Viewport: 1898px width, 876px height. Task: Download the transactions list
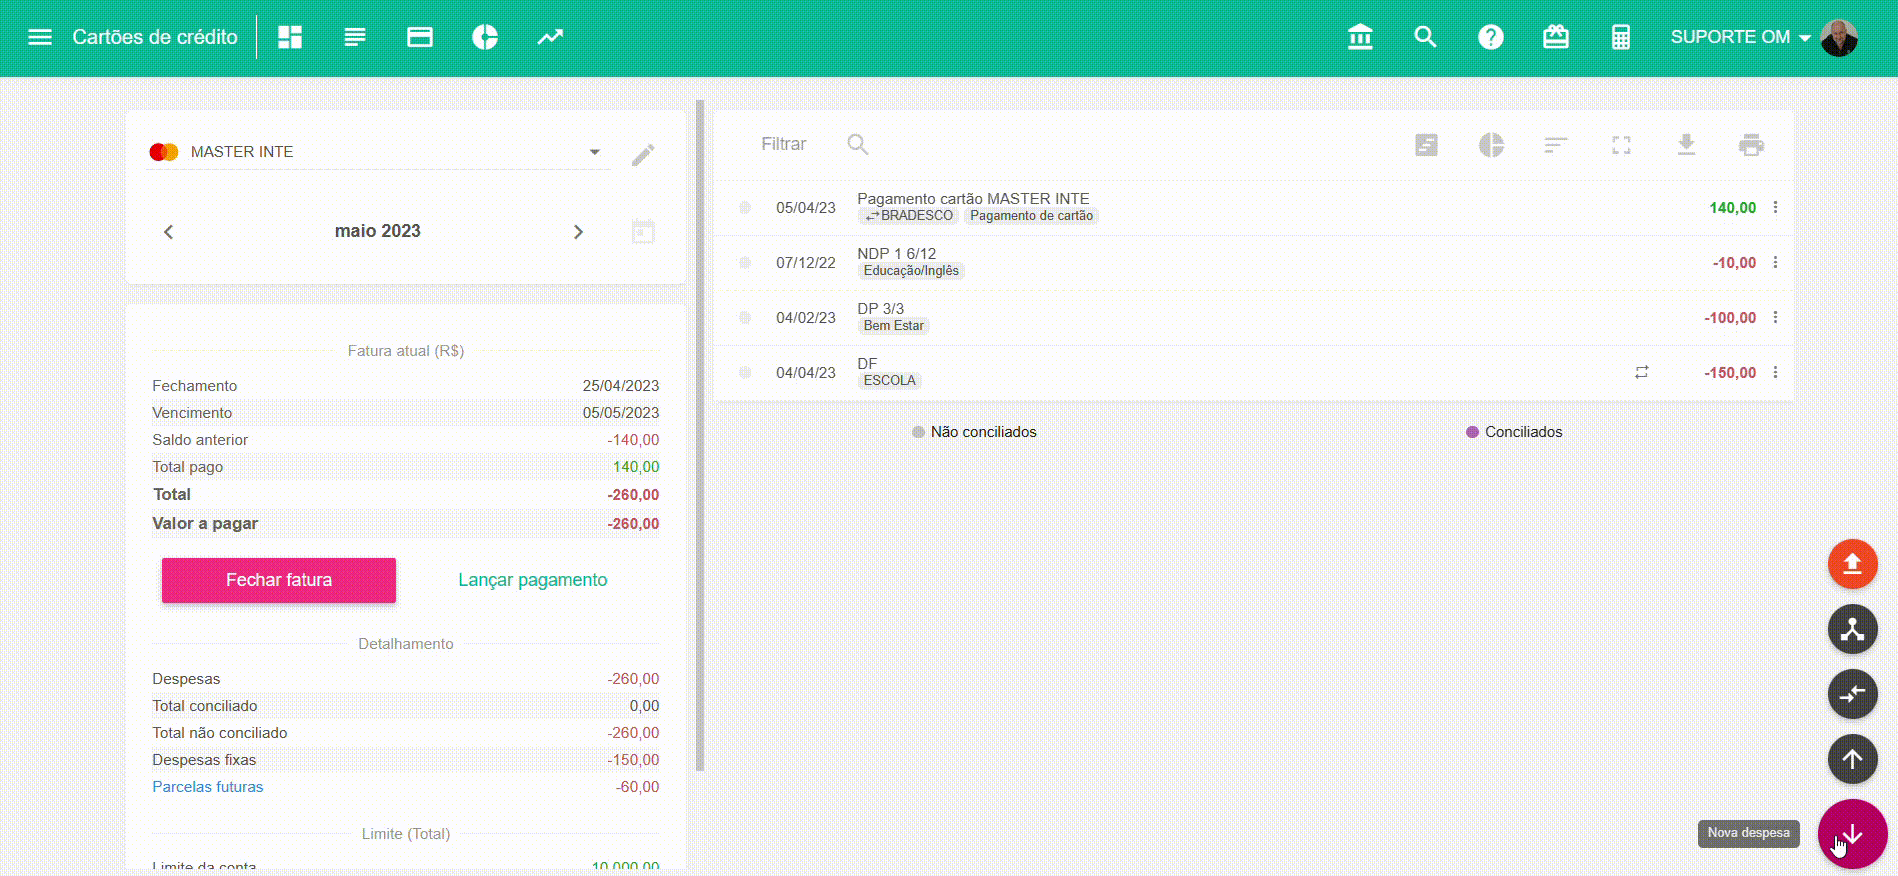[1686, 145]
